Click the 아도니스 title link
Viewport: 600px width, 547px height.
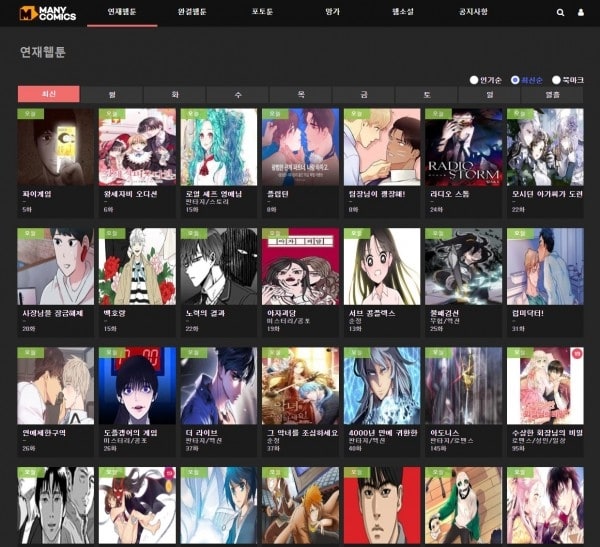[445, 433]
